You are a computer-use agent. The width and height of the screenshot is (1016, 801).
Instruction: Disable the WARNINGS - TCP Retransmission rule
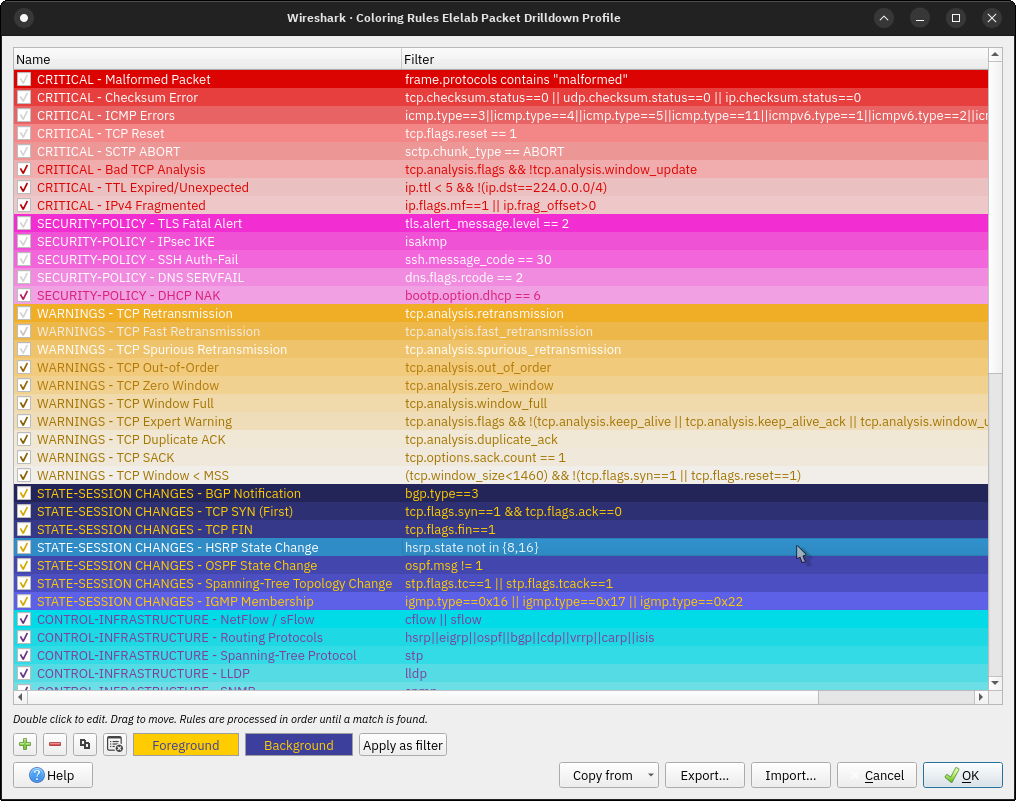point(23,313)
